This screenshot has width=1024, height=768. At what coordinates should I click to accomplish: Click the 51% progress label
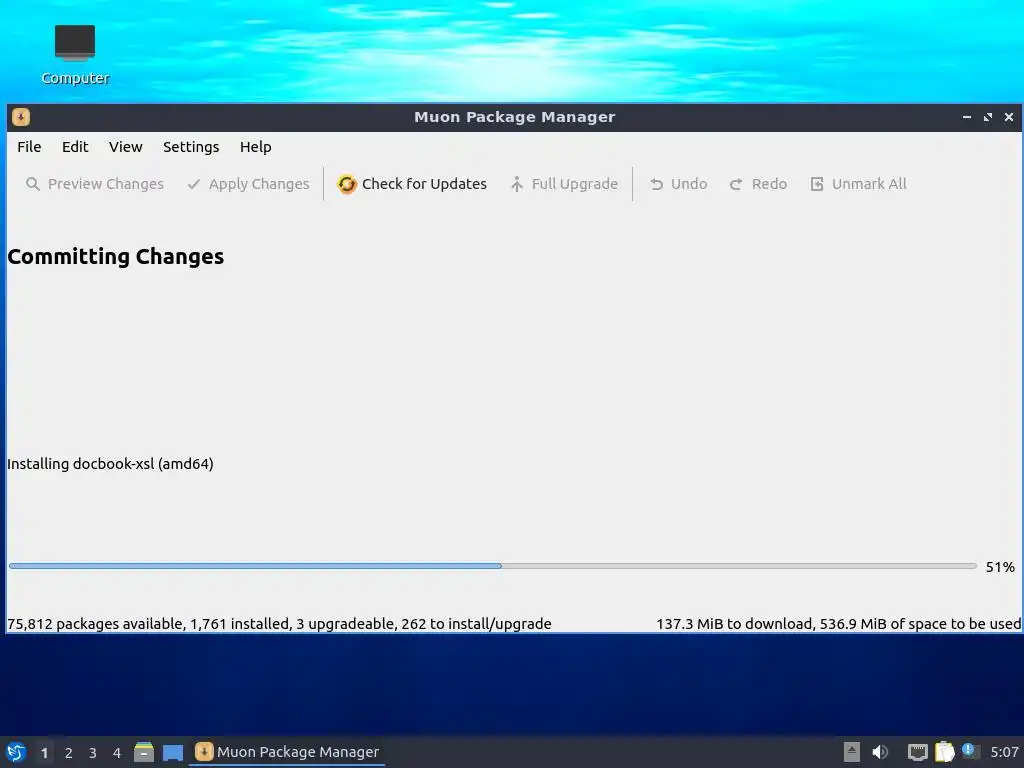(x=1000, y=567)
